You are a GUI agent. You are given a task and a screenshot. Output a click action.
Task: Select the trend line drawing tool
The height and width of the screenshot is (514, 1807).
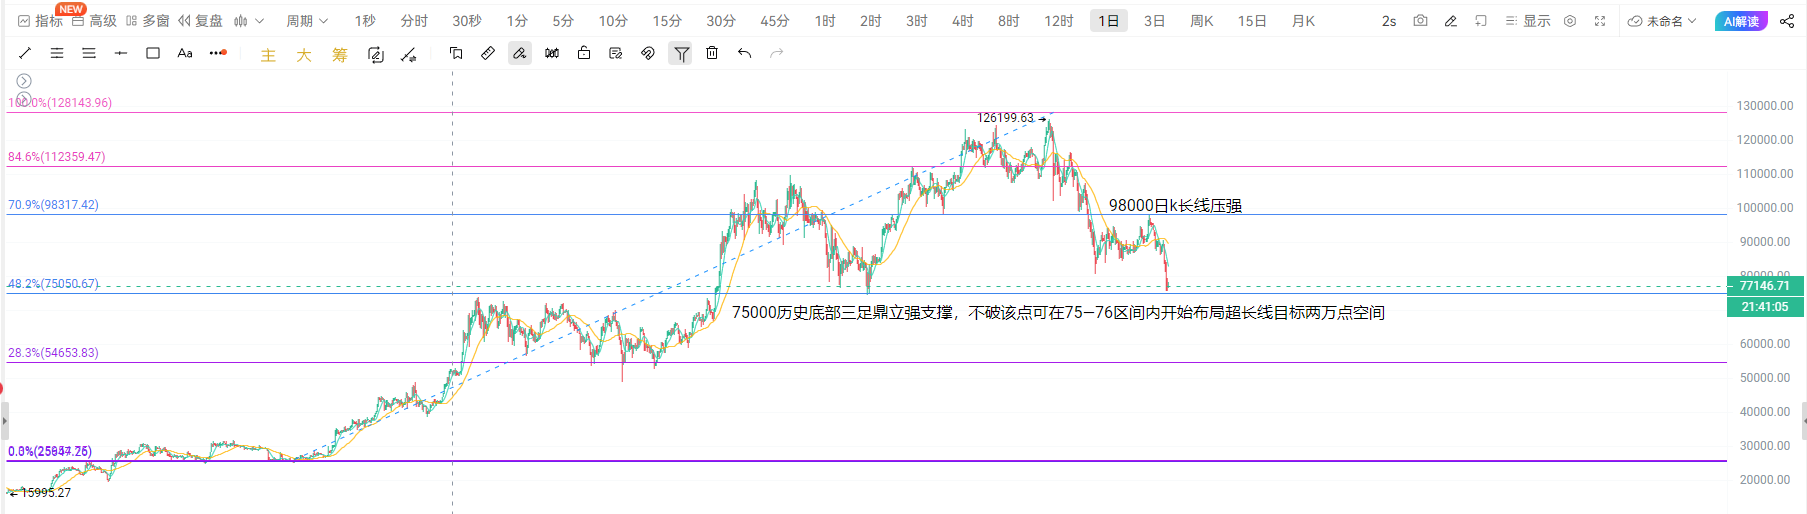point(25,53)
